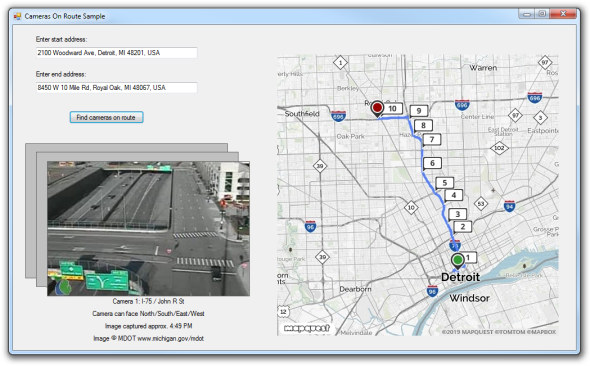Click the start address input field
This screenshot has height=366, width=590.
[116, 53]
